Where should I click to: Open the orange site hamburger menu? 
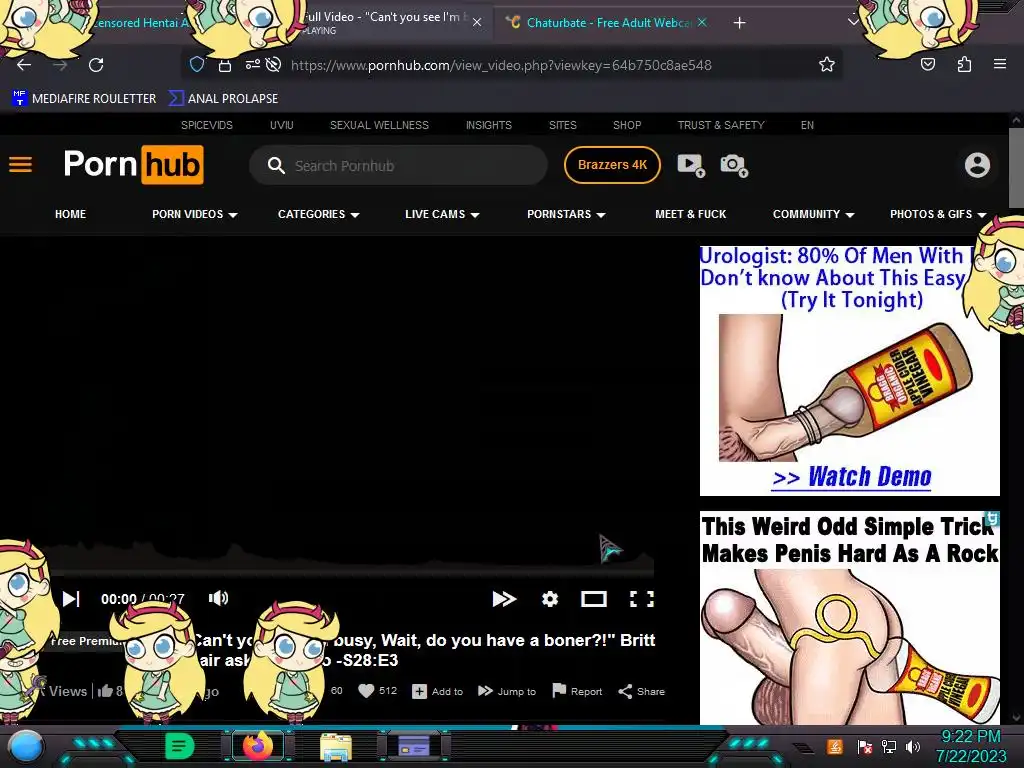pos(20,165)
